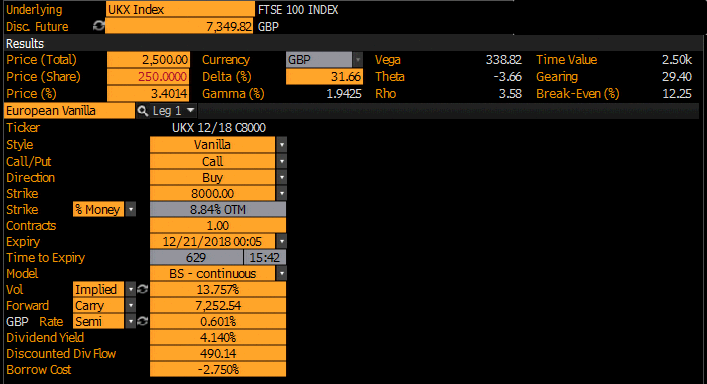This screenshot has width=707, height=384.
Task: Select the Dividend Yield 4.140% field
Action: (218, 337)
